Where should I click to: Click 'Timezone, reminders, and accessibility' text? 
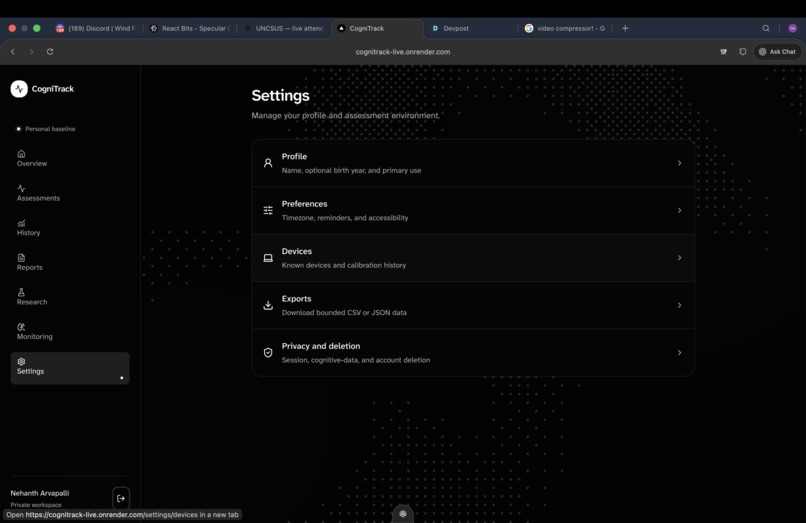pos(345,218)
